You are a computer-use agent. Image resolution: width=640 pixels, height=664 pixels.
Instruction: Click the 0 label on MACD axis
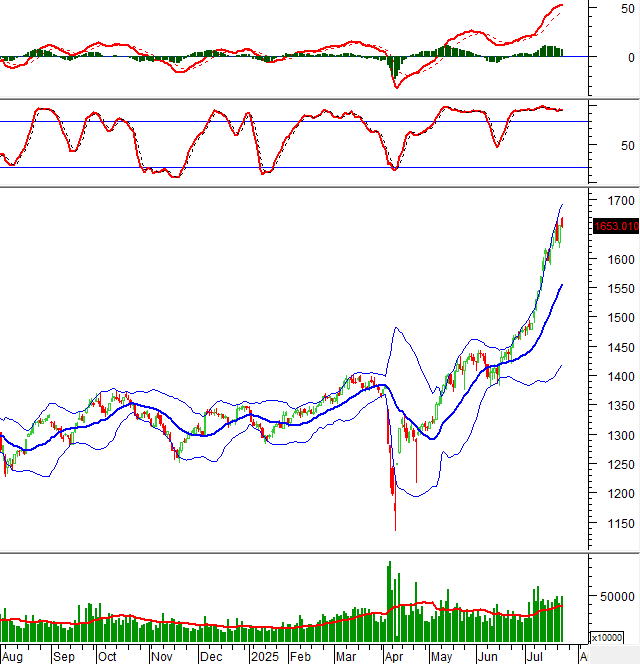(x=631, y=58)
